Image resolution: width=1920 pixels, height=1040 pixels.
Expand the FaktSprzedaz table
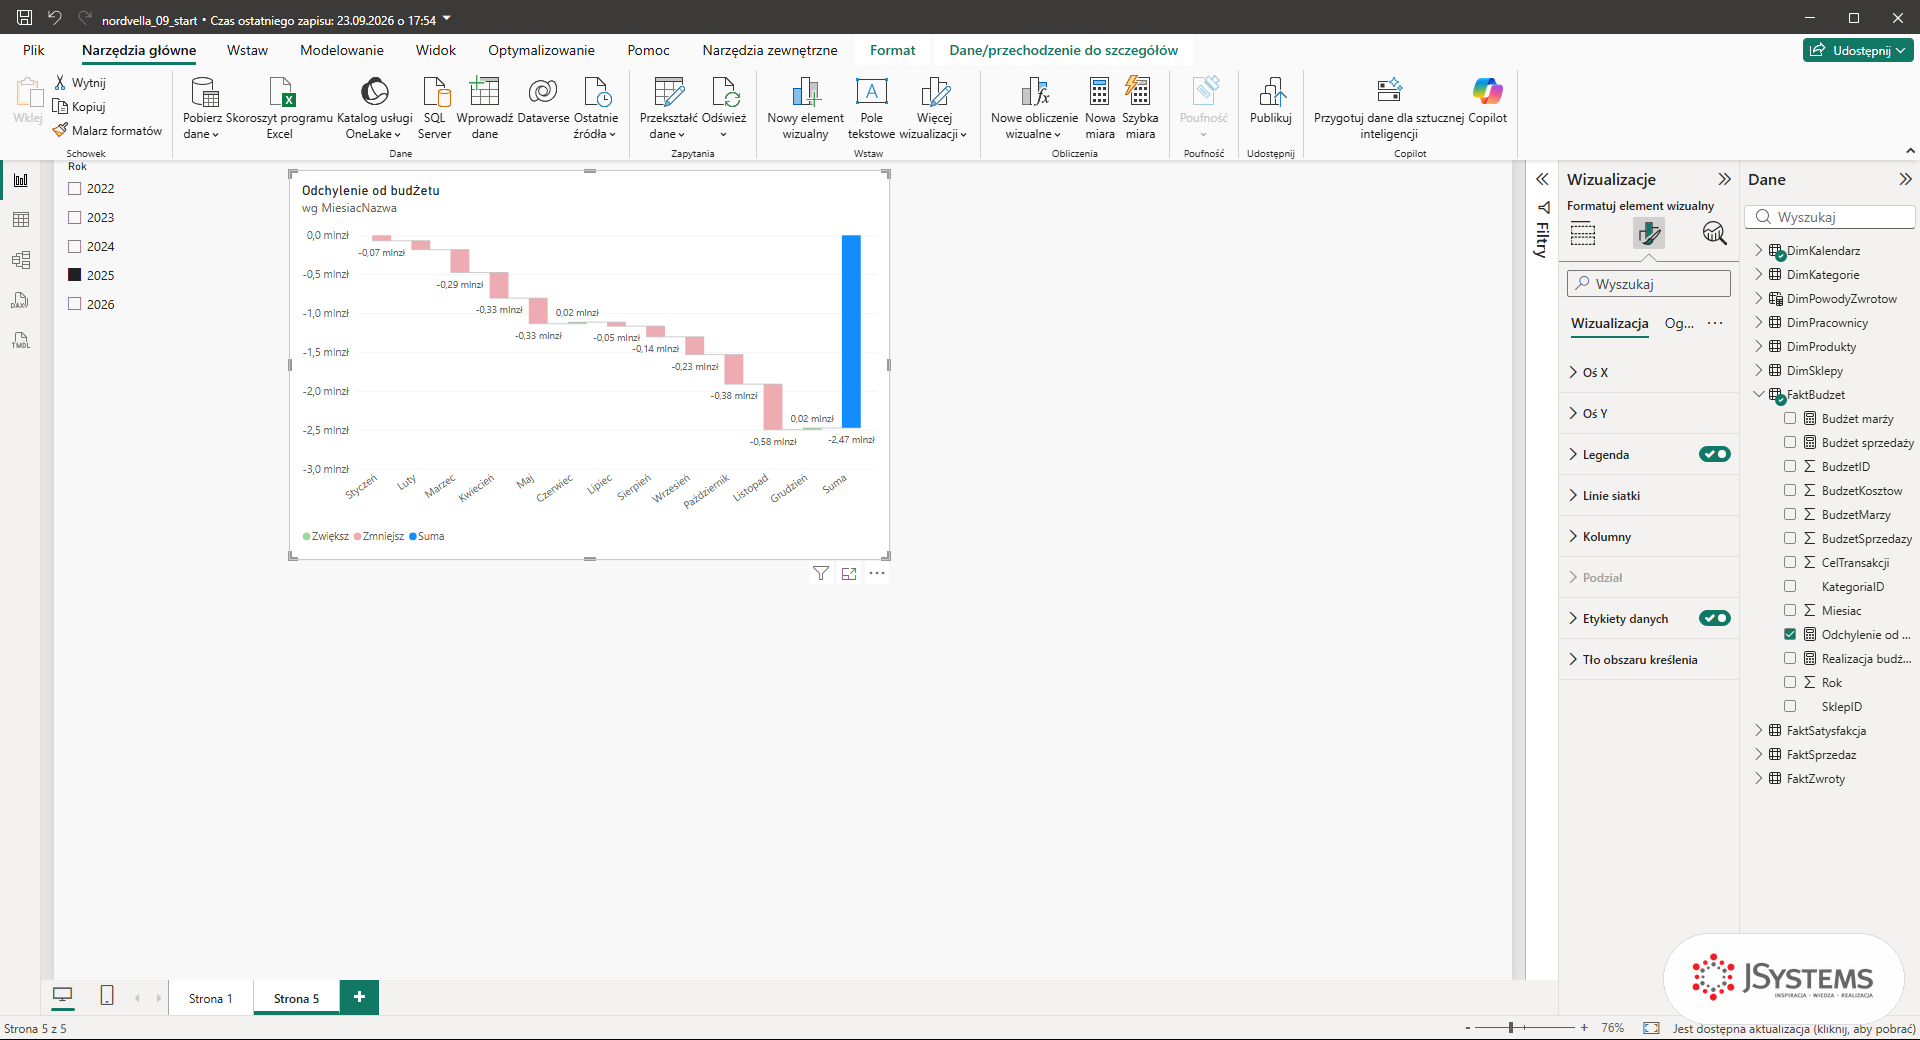point(1759,755)
